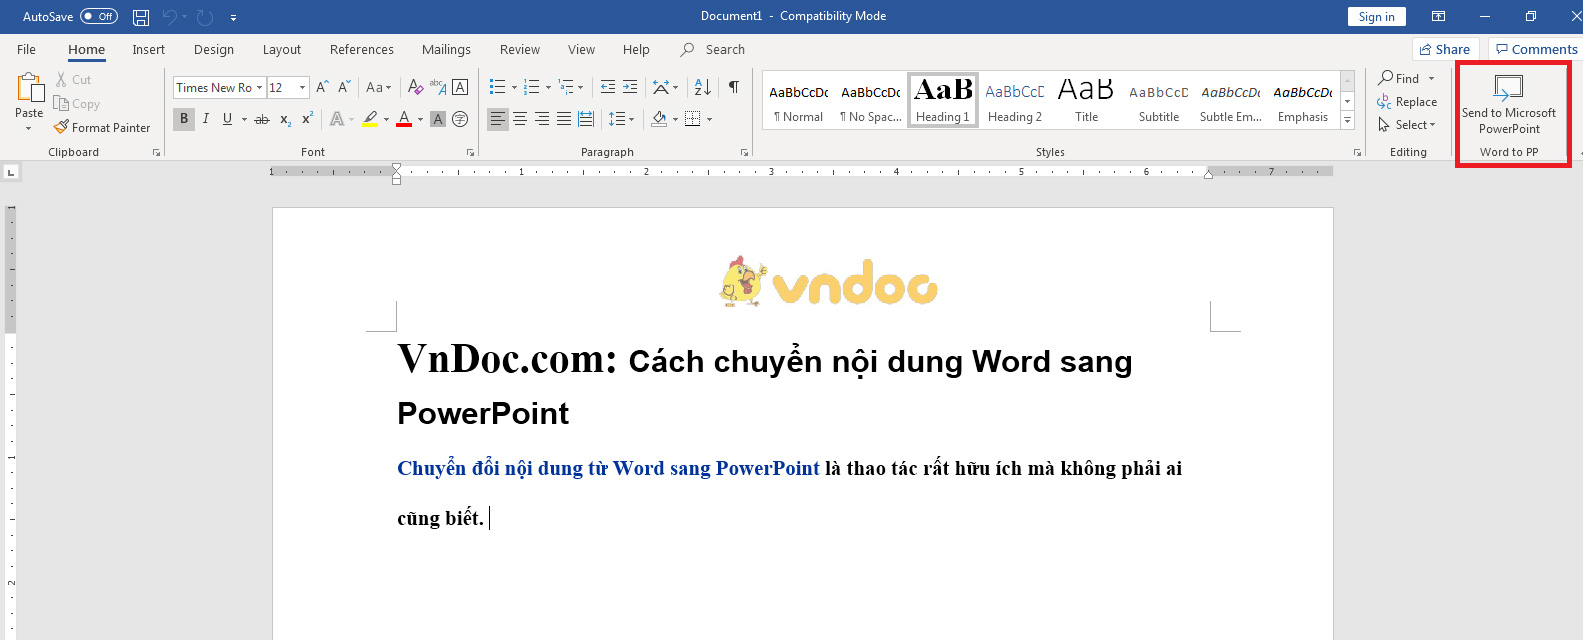Open the Paste options arrow

tap(29, 129)
